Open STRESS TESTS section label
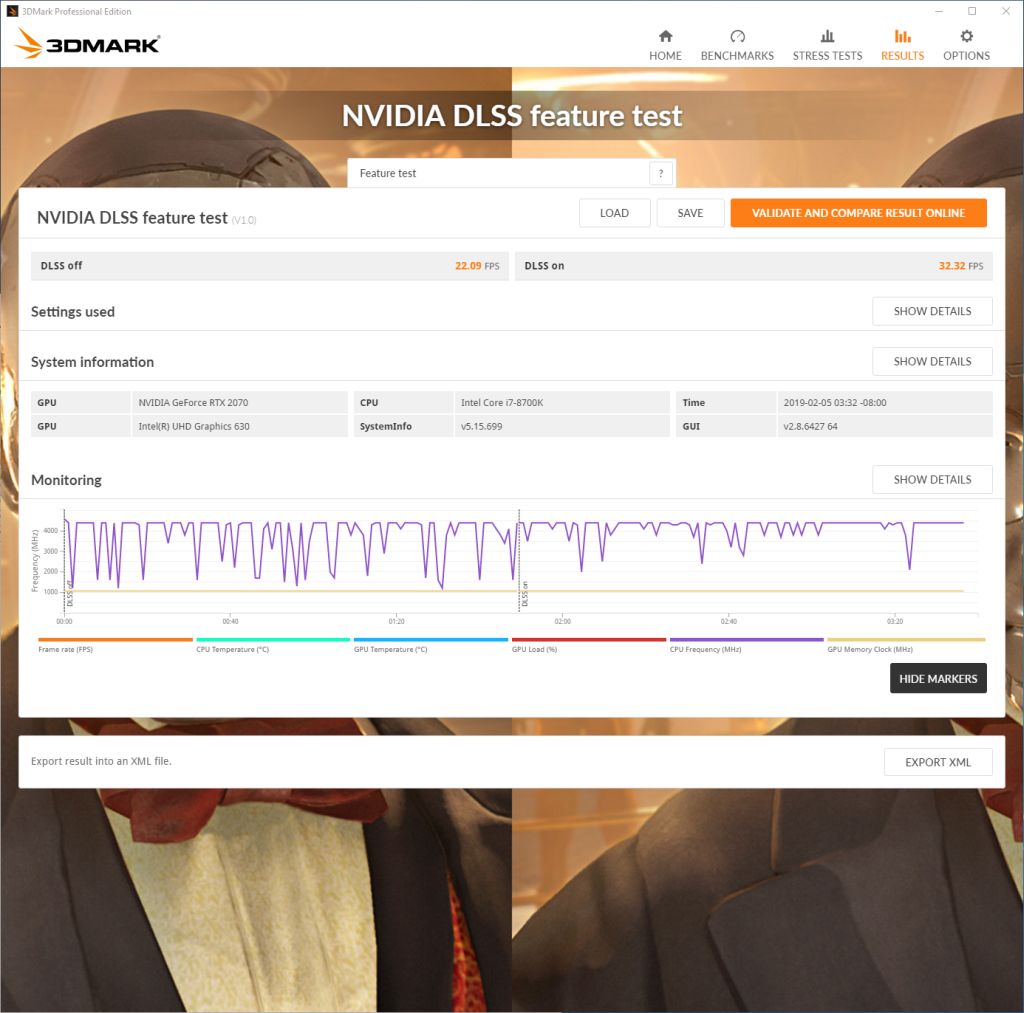 (827, 56)
